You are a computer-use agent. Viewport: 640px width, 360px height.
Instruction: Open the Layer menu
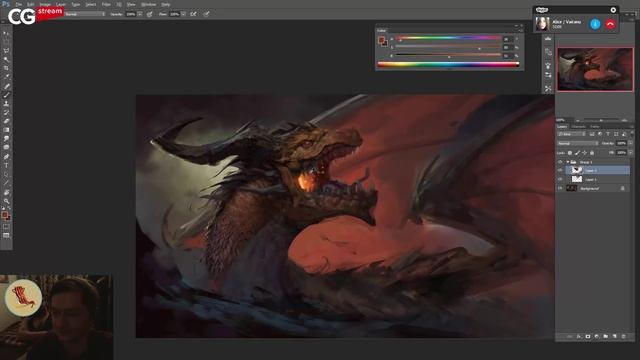click(x=61, y=4)
